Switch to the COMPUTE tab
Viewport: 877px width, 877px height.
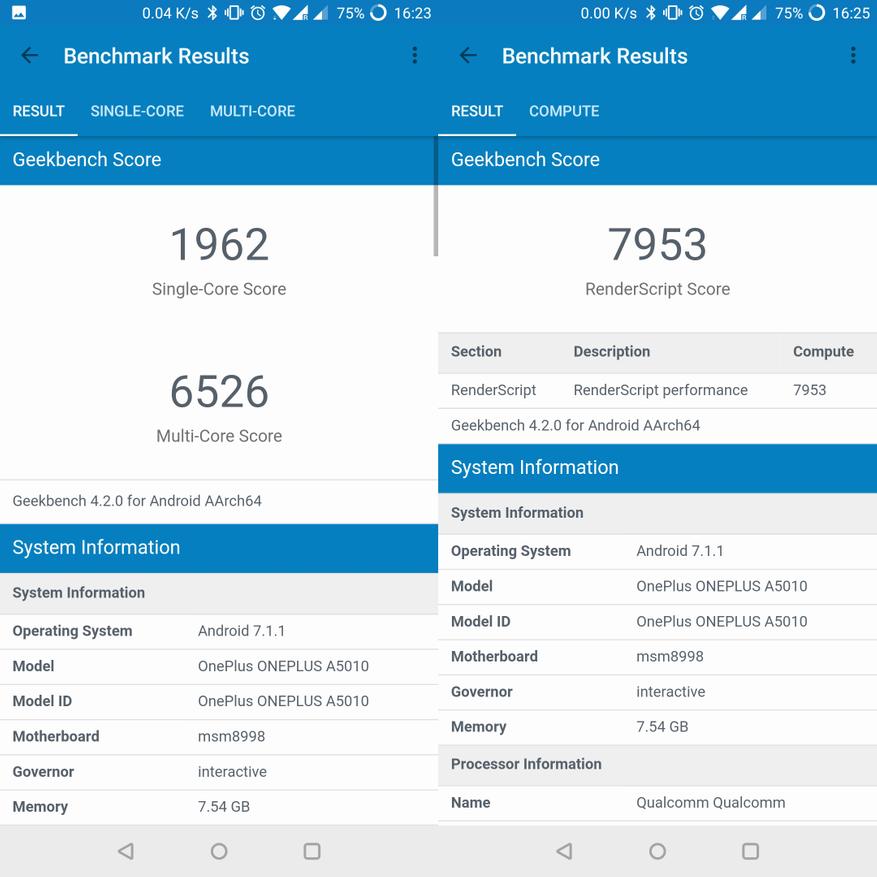(x=564, y=111)
